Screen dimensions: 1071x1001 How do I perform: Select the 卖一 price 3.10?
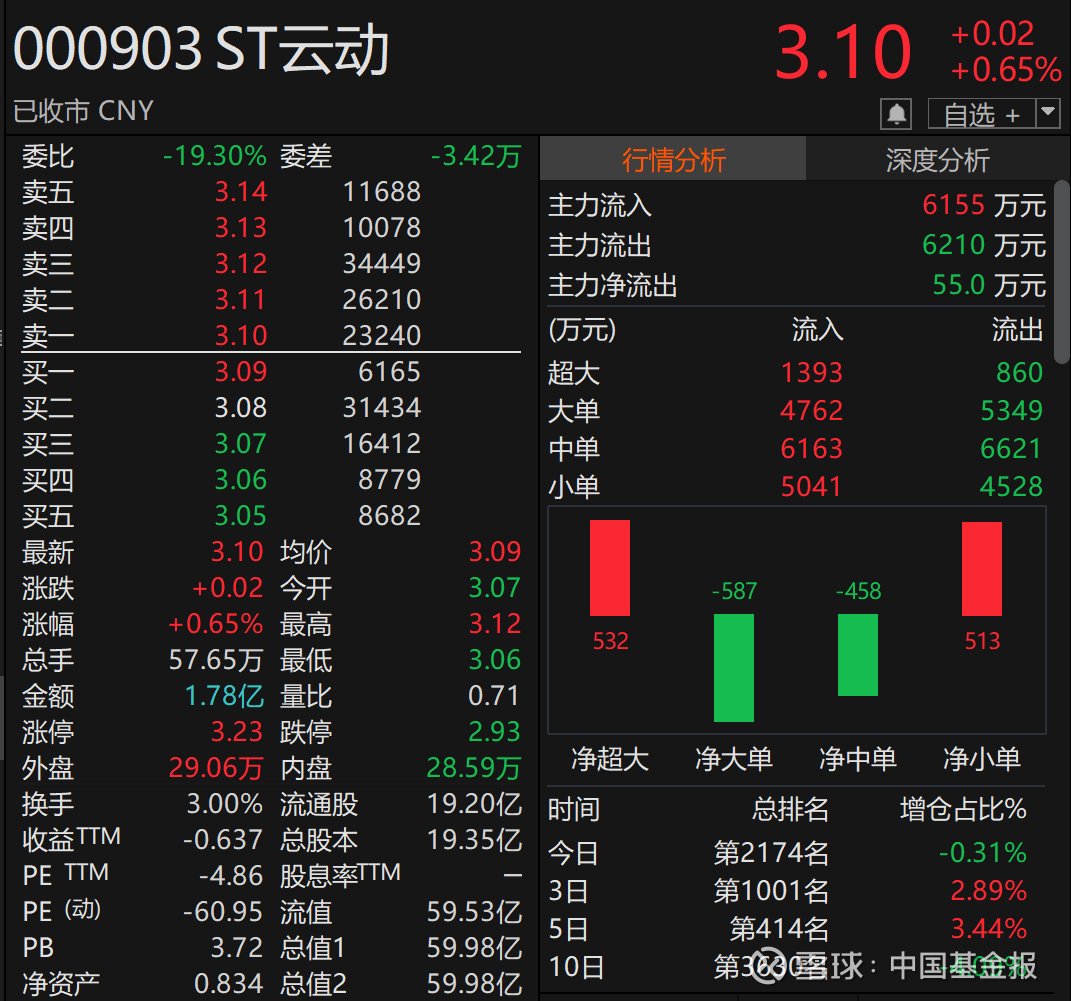click(240, 335)
